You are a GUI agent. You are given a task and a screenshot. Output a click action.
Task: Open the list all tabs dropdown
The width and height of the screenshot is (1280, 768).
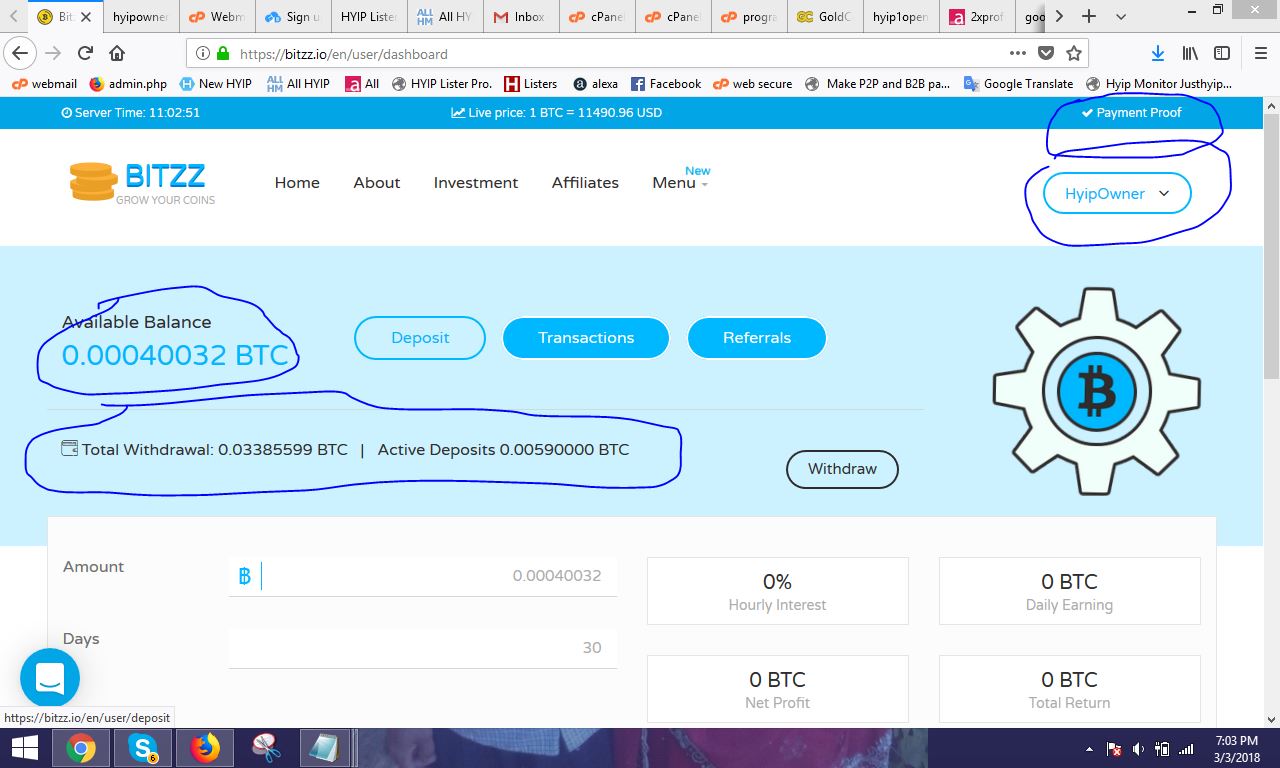(x=1121, y=16)
